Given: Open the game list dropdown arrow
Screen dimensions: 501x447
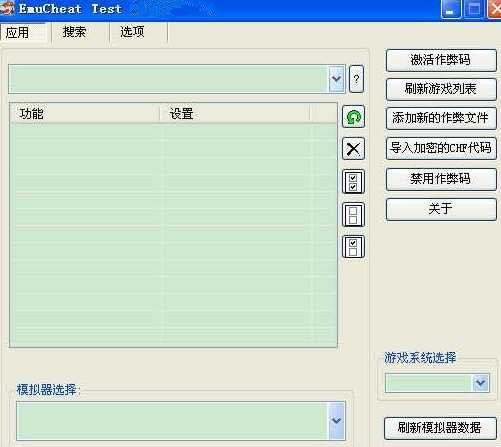Looking at the screenshot, I should [336, 79].
